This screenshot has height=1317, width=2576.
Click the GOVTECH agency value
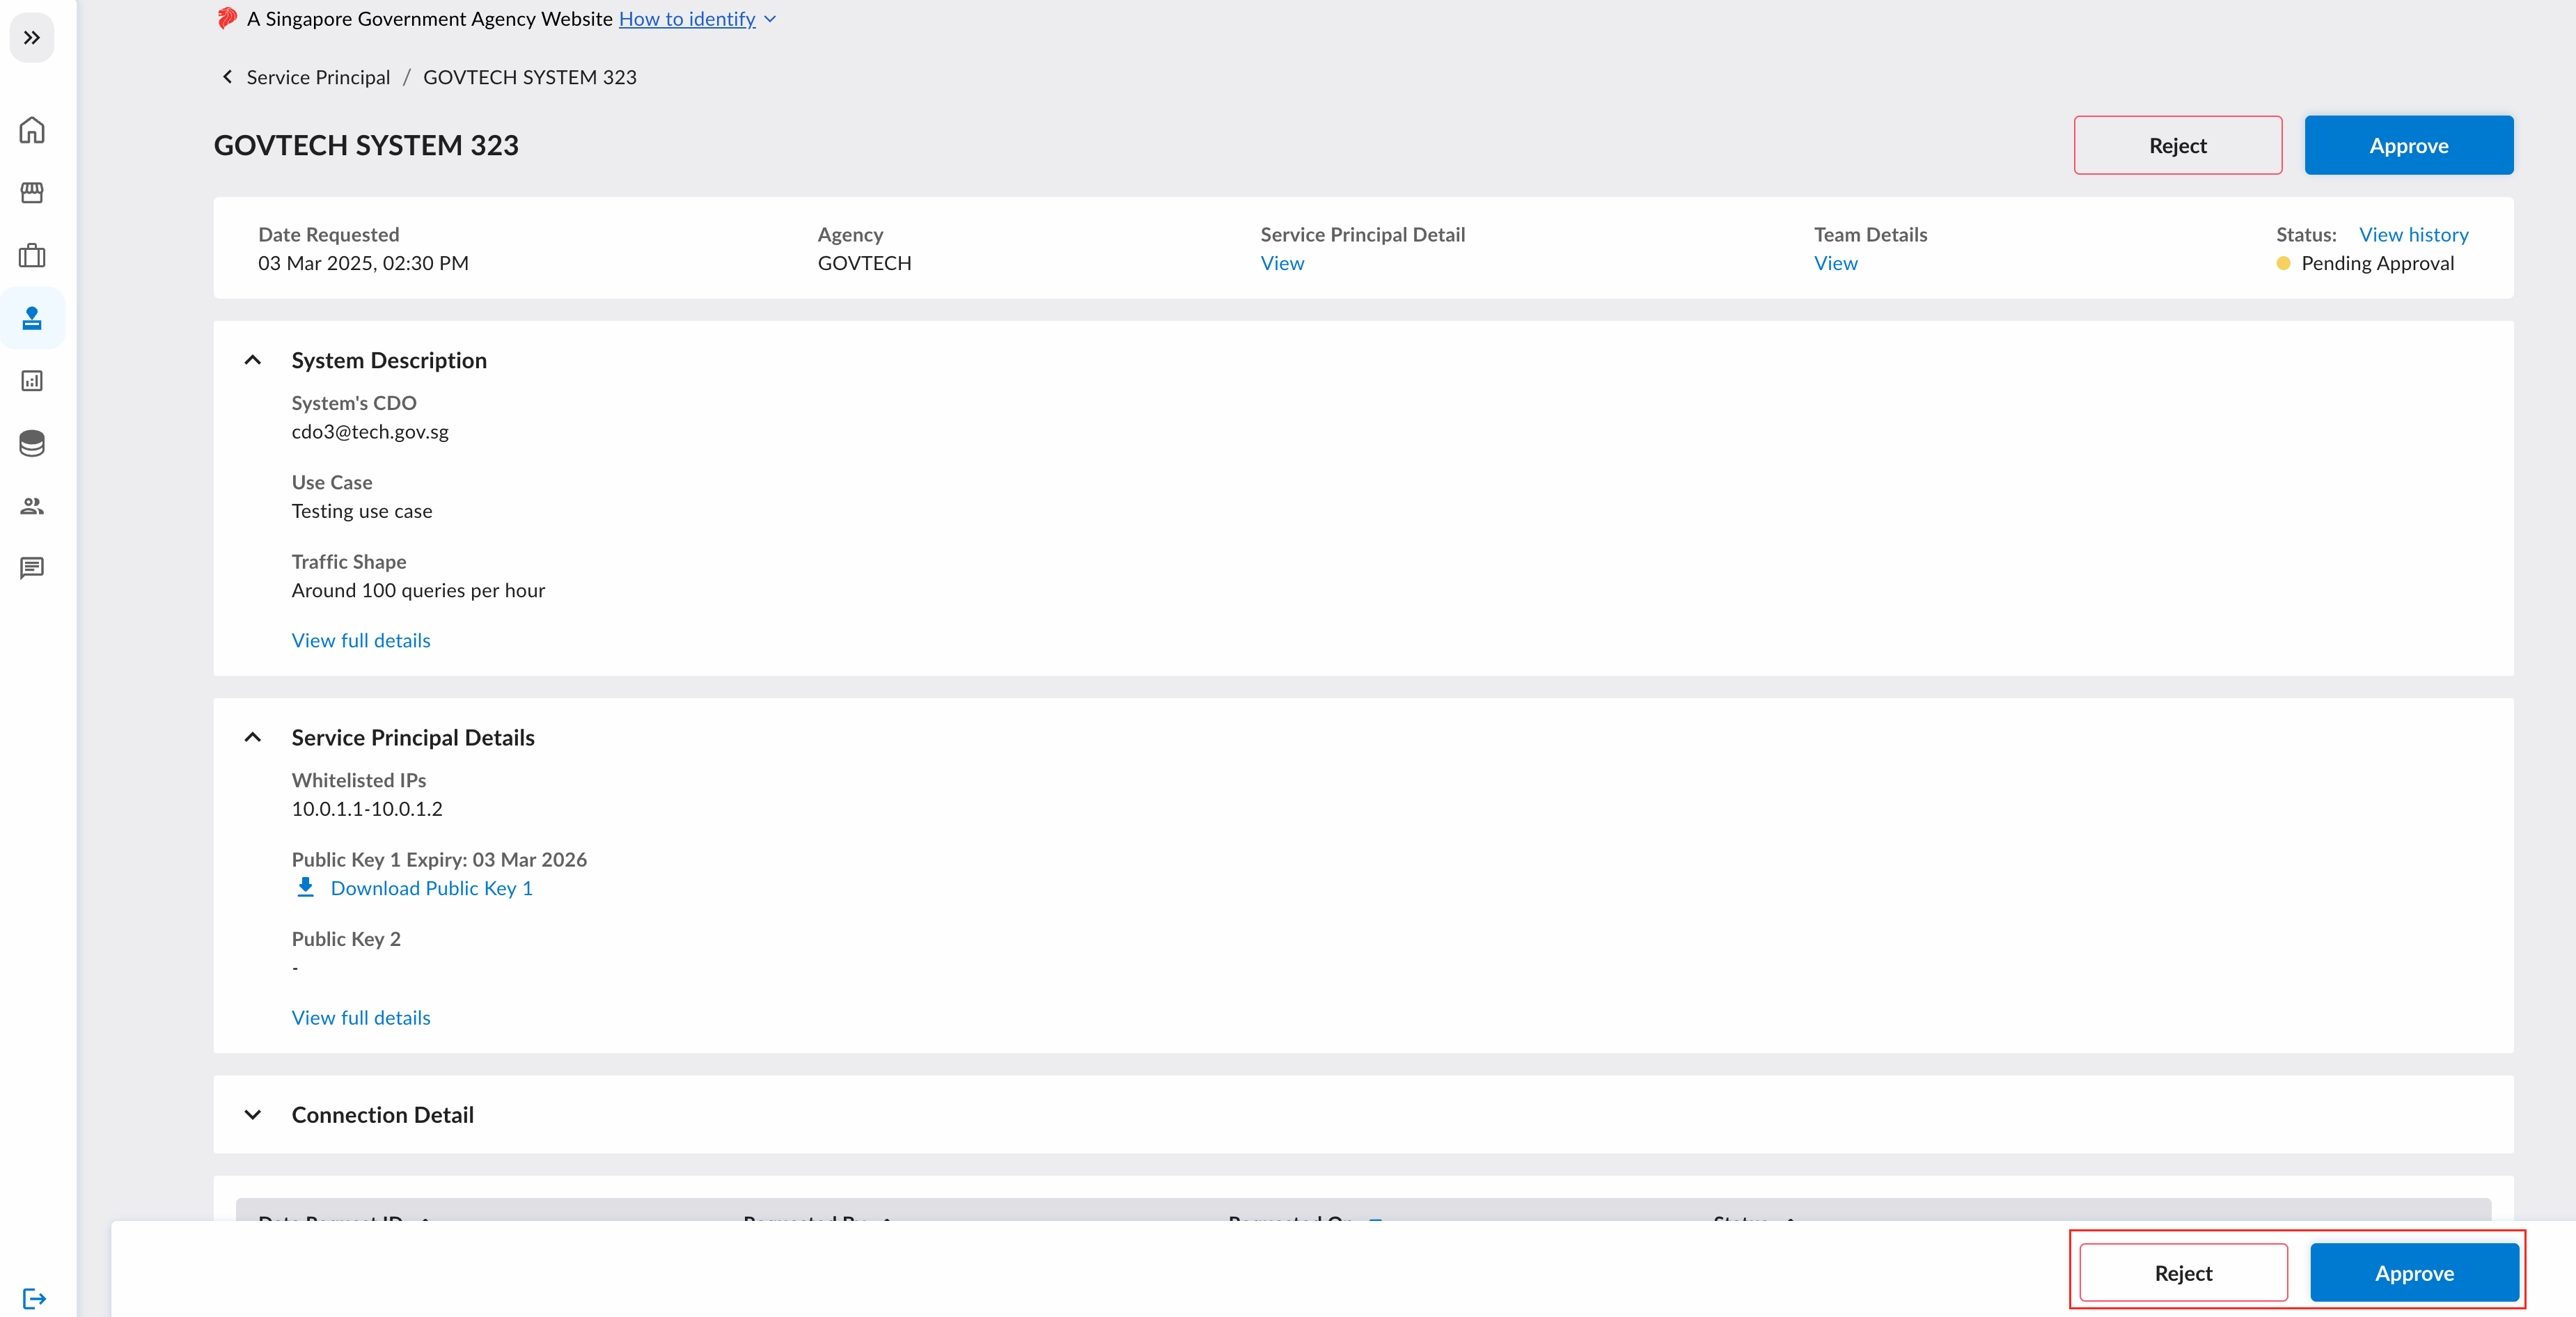coord(864,263)
